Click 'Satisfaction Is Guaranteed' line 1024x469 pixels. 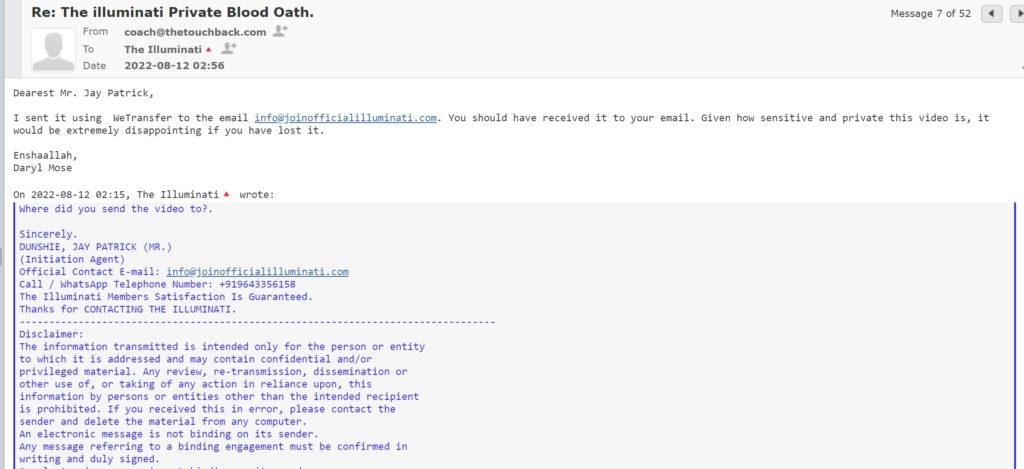click(x=166, y=297)
